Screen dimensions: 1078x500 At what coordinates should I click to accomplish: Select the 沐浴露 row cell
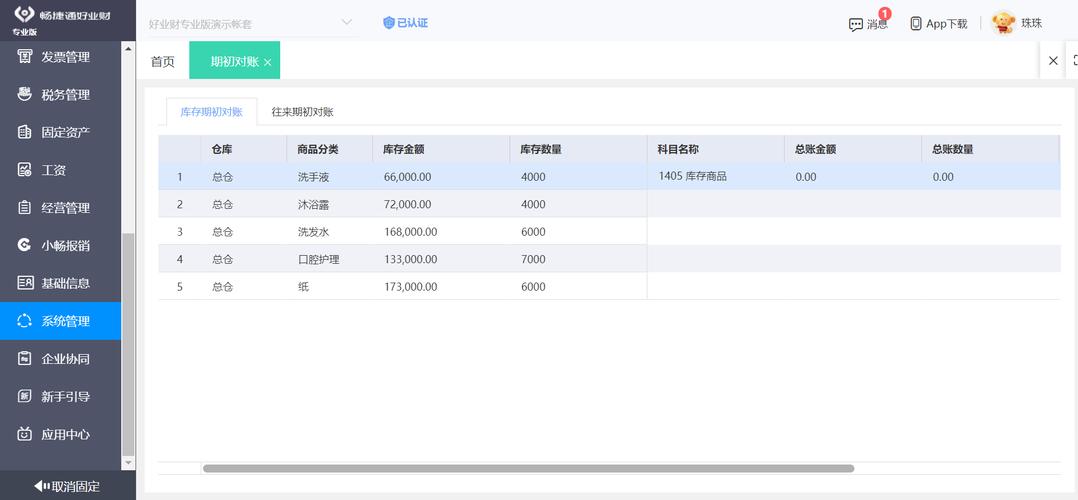(329, 204)
